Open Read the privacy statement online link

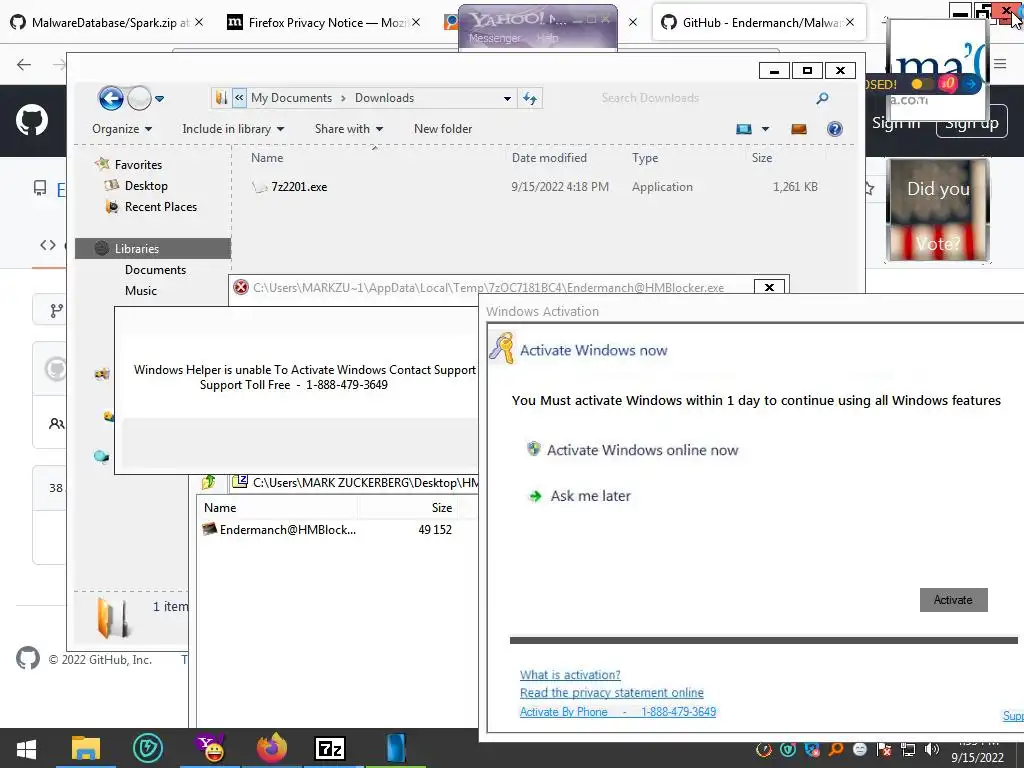(612, 693)
